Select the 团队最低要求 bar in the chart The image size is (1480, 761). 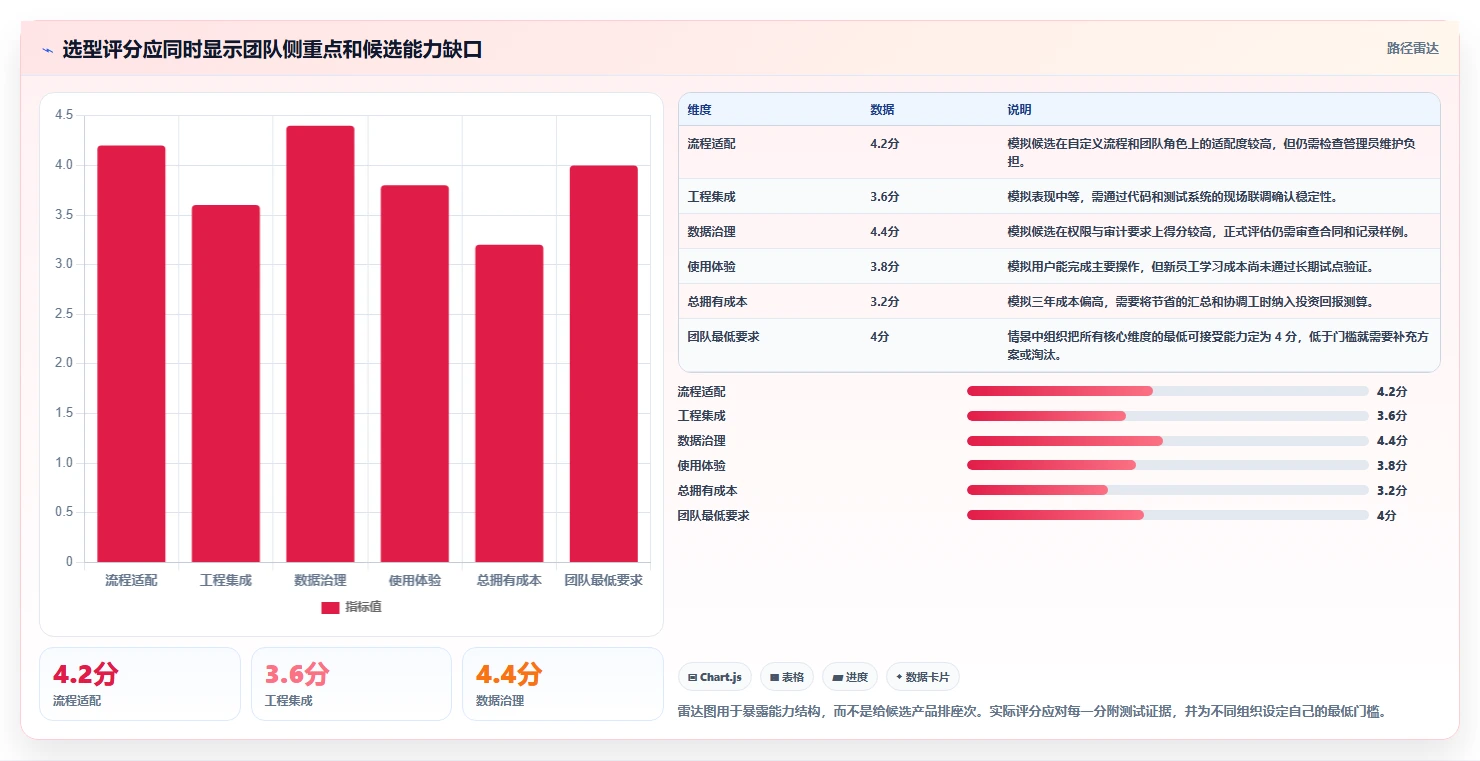[604, 364]
